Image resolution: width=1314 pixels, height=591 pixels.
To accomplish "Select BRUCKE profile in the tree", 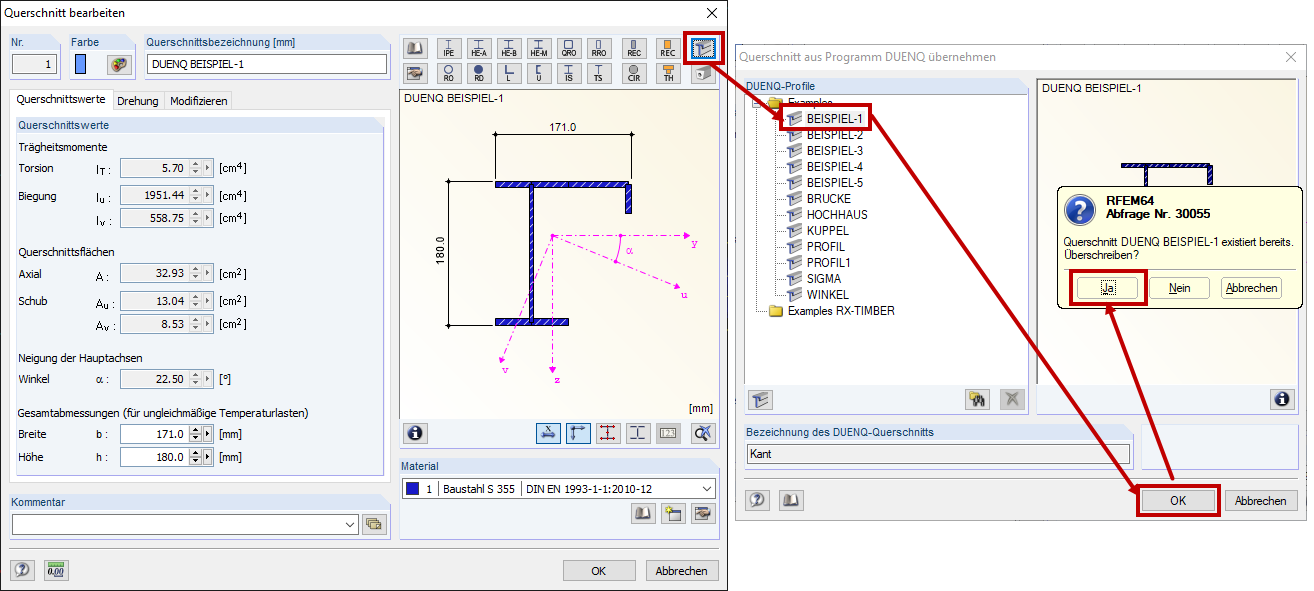I will pyautogui.click(x=829, y=198).
